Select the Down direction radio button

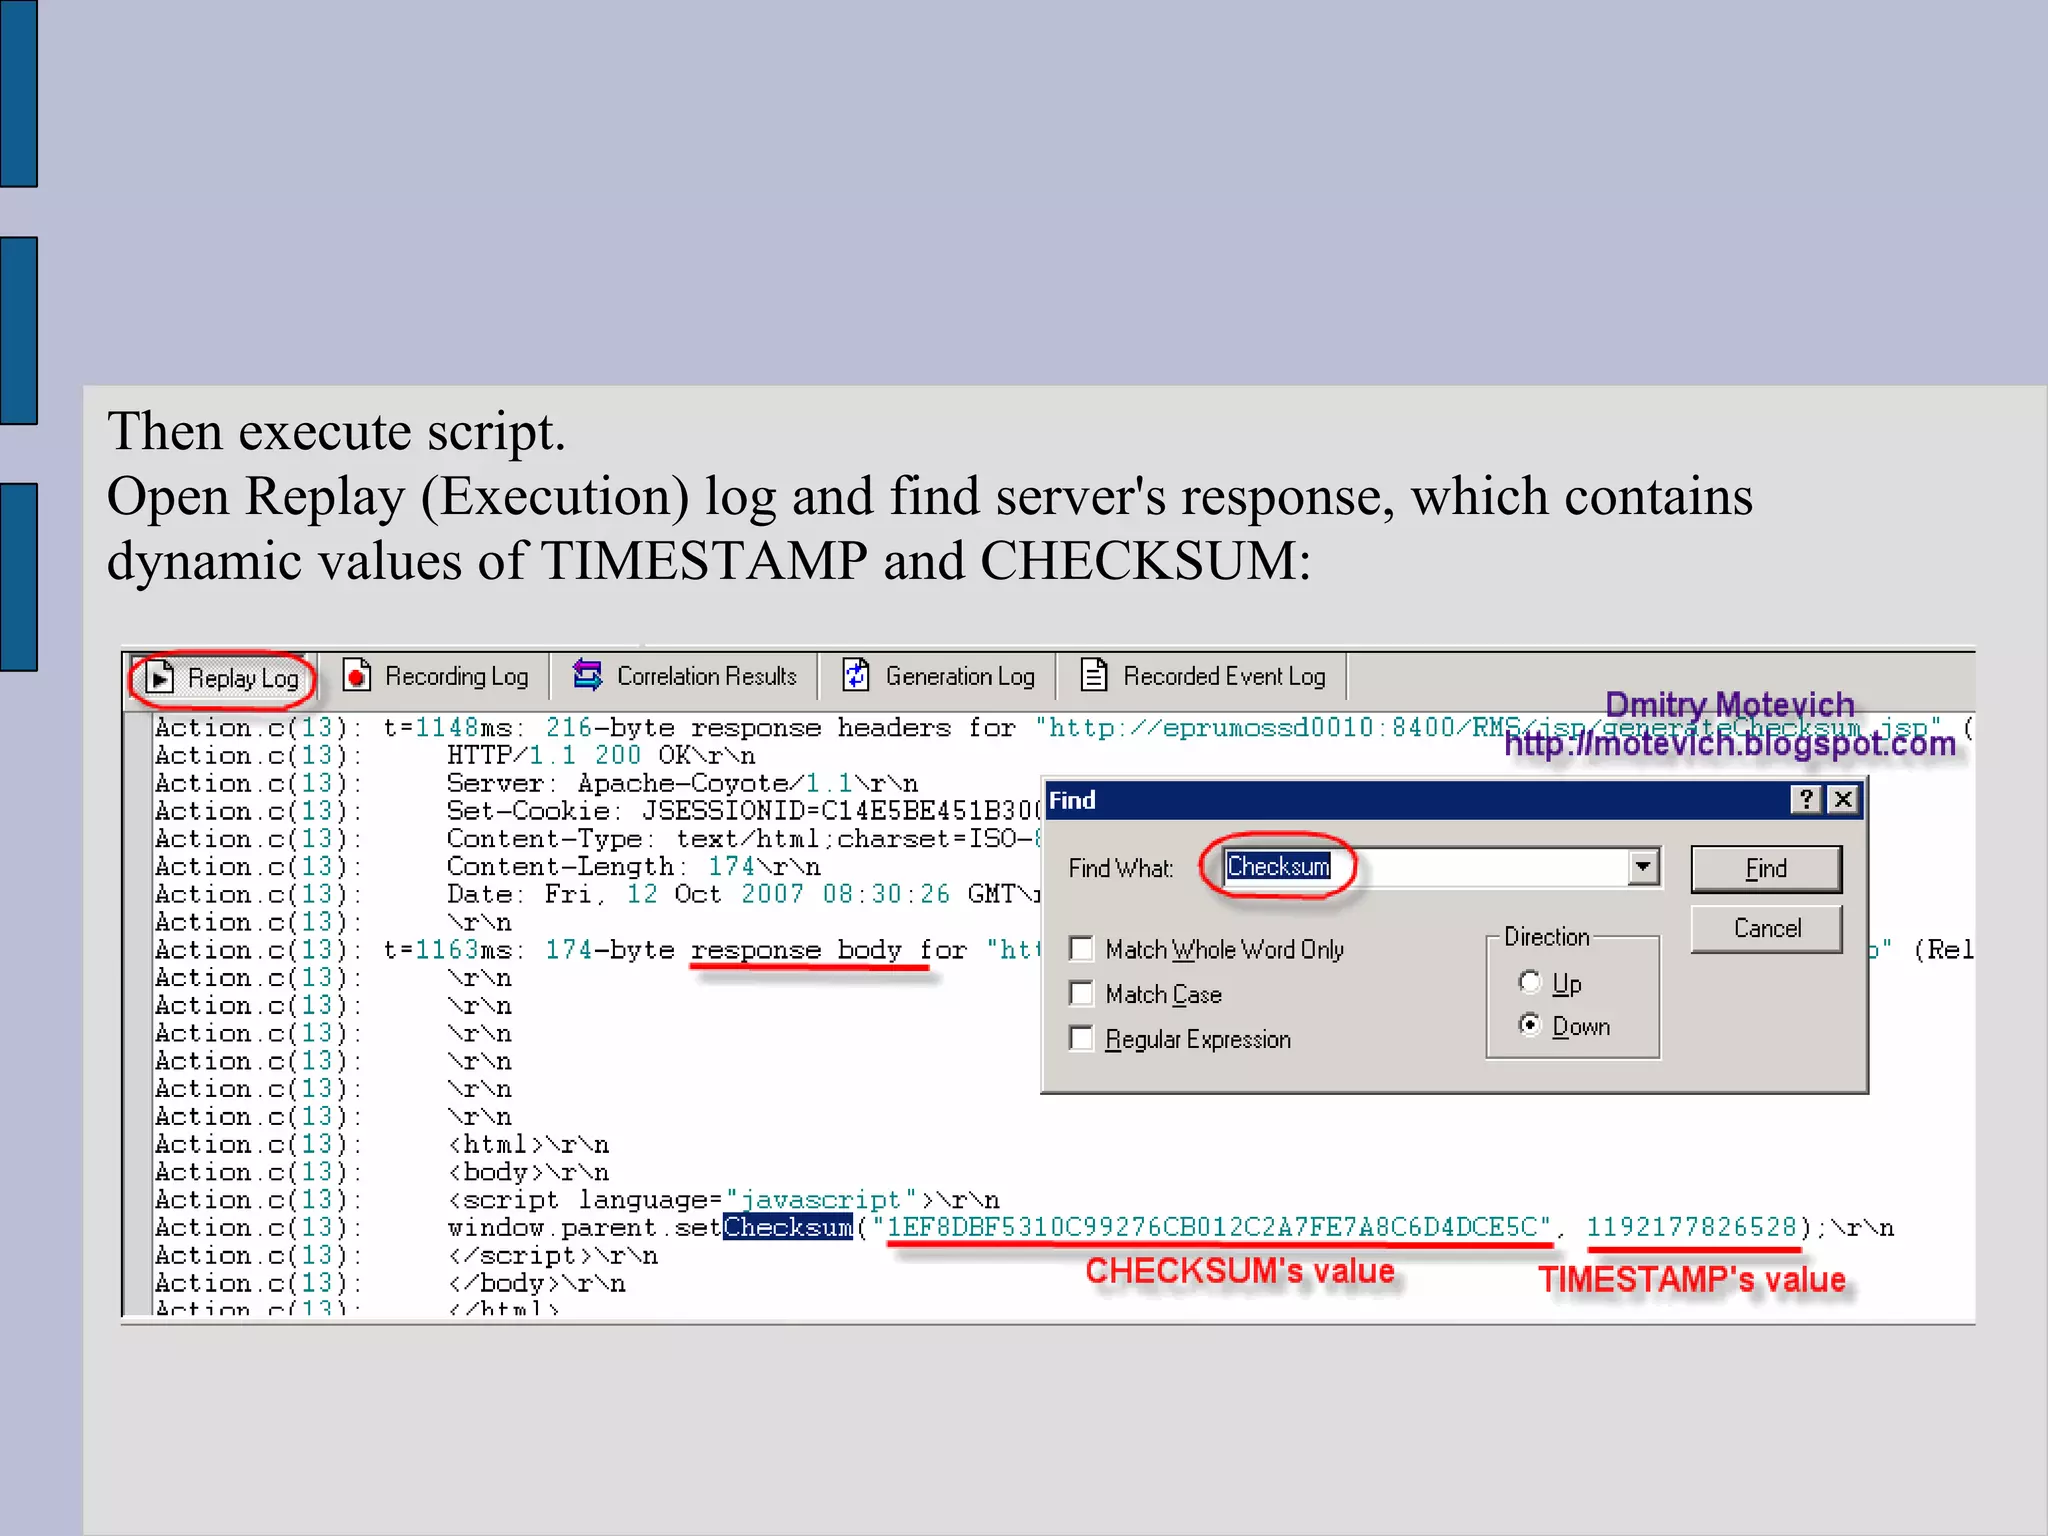pos(1530,1025)
